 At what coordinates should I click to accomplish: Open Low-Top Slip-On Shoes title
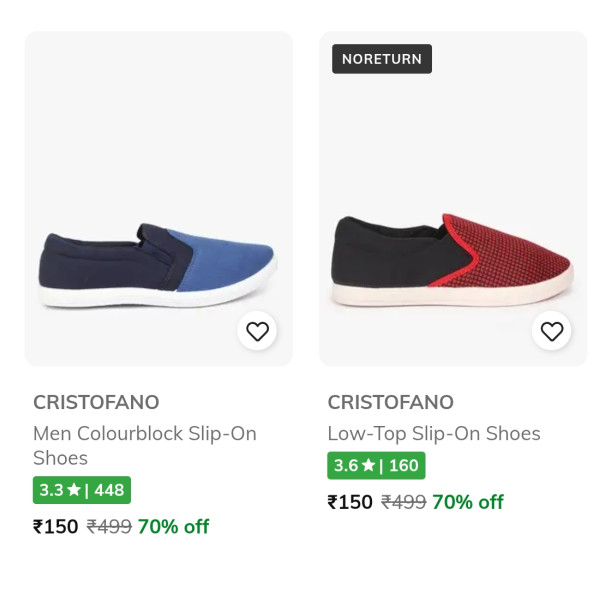[x=433, y=433]
